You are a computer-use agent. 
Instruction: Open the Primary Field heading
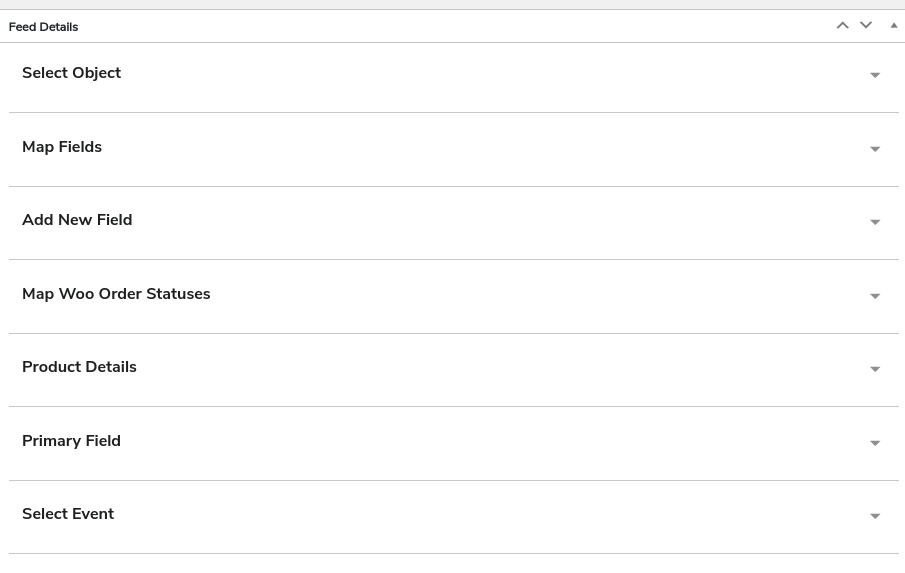71,441
